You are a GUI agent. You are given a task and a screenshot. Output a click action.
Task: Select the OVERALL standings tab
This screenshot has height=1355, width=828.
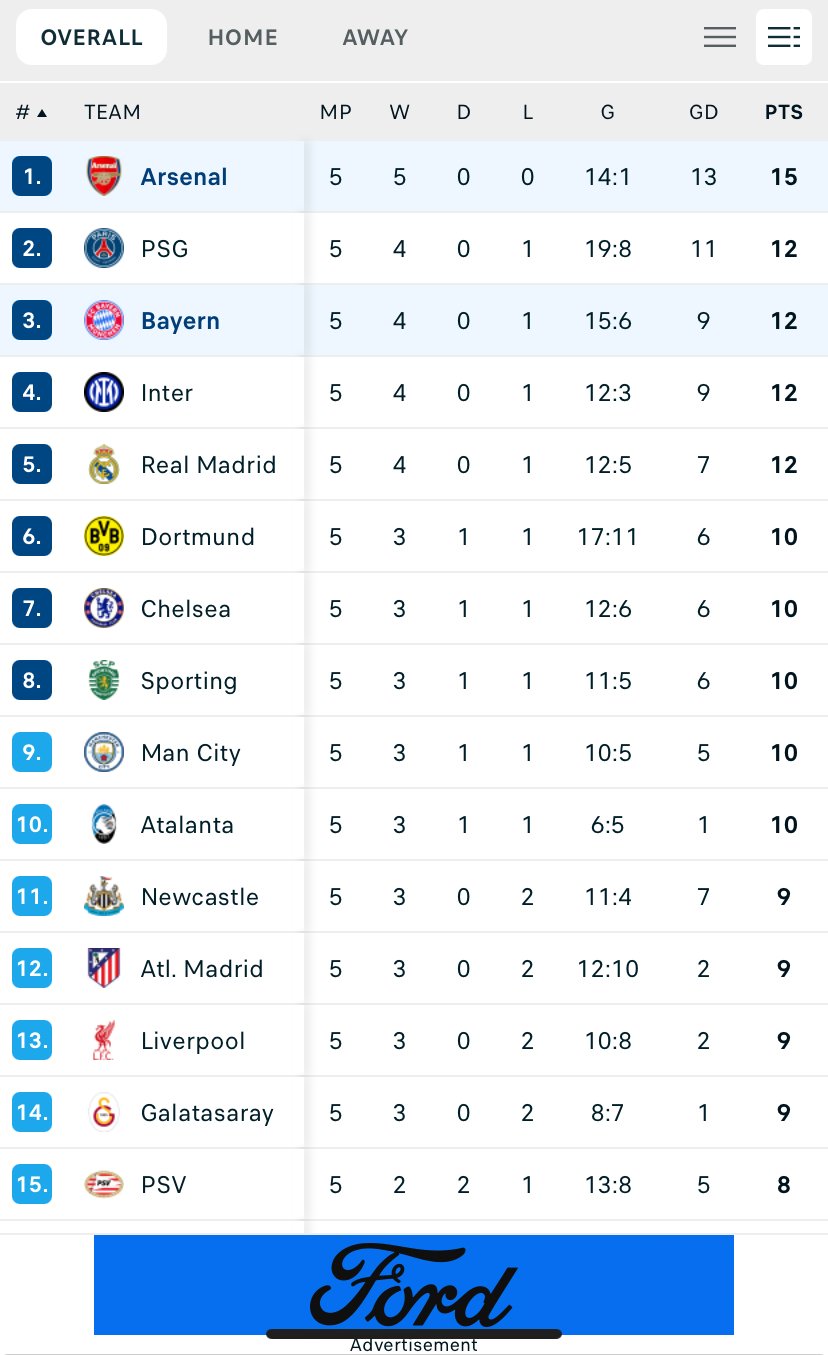92,38
